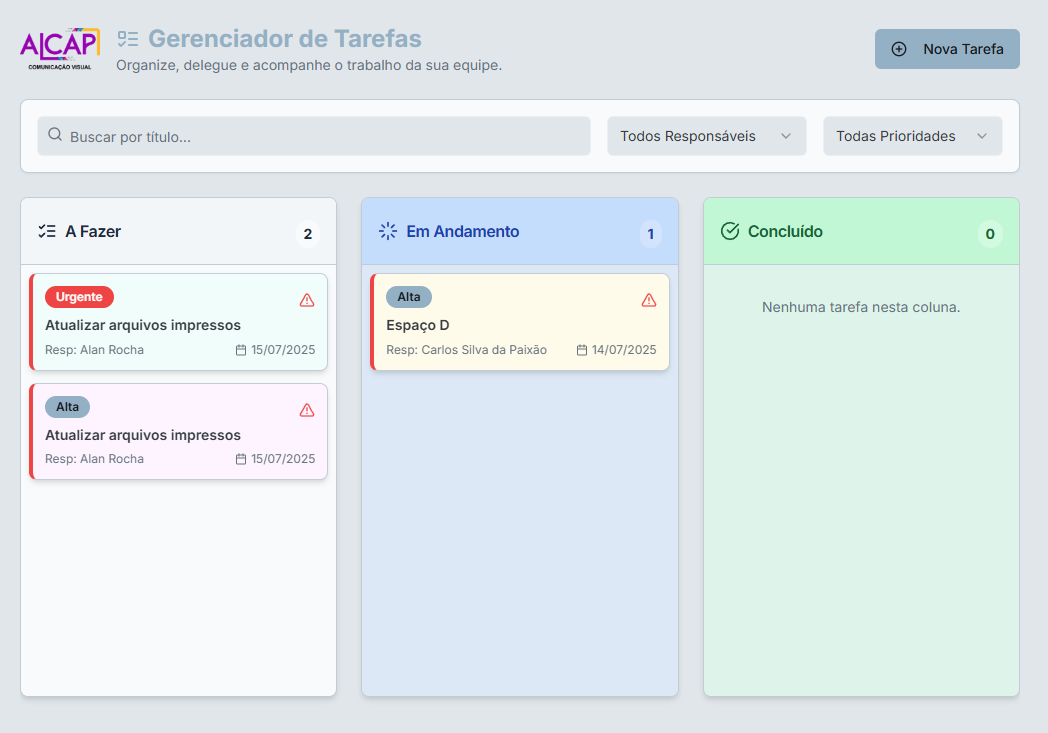
Task: Select the Alta badge on Espaço D
Action: [409, 296]
